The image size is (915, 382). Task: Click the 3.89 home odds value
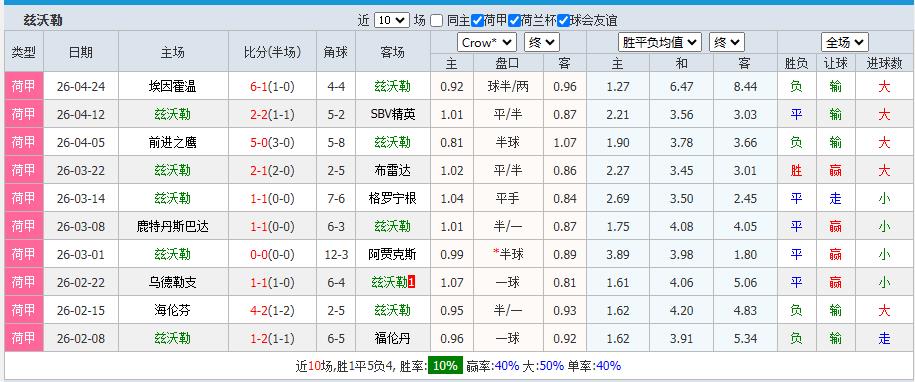[618, 255]
